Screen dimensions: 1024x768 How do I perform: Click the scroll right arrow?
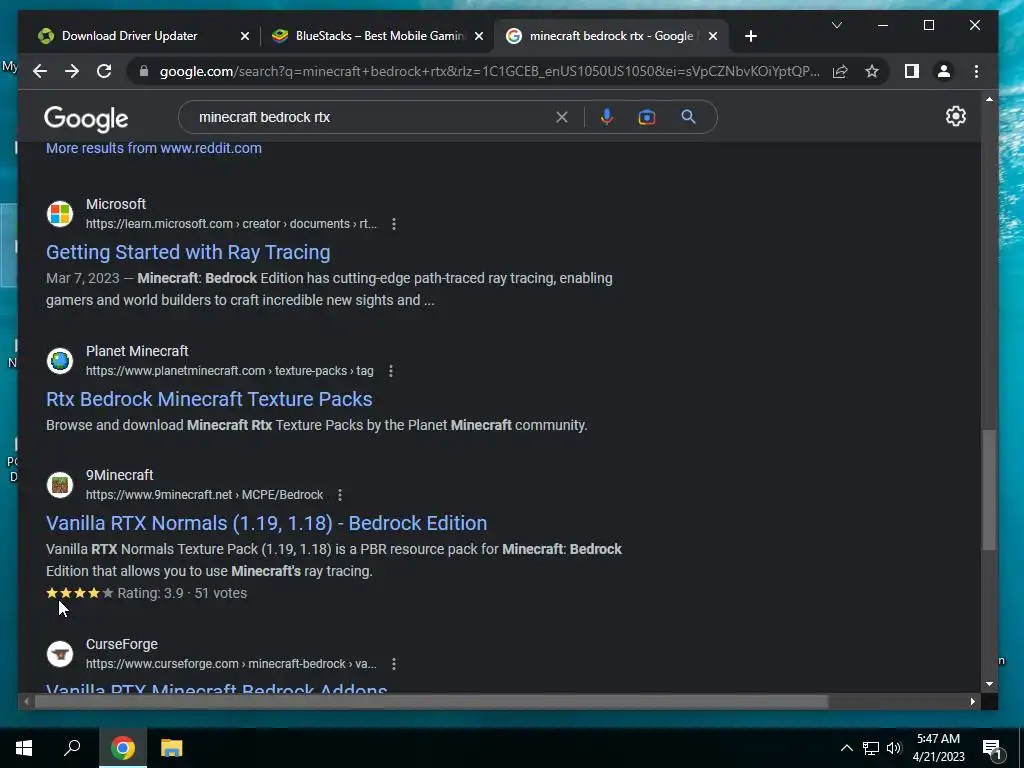pyautogui.click(x=973, y=702)
